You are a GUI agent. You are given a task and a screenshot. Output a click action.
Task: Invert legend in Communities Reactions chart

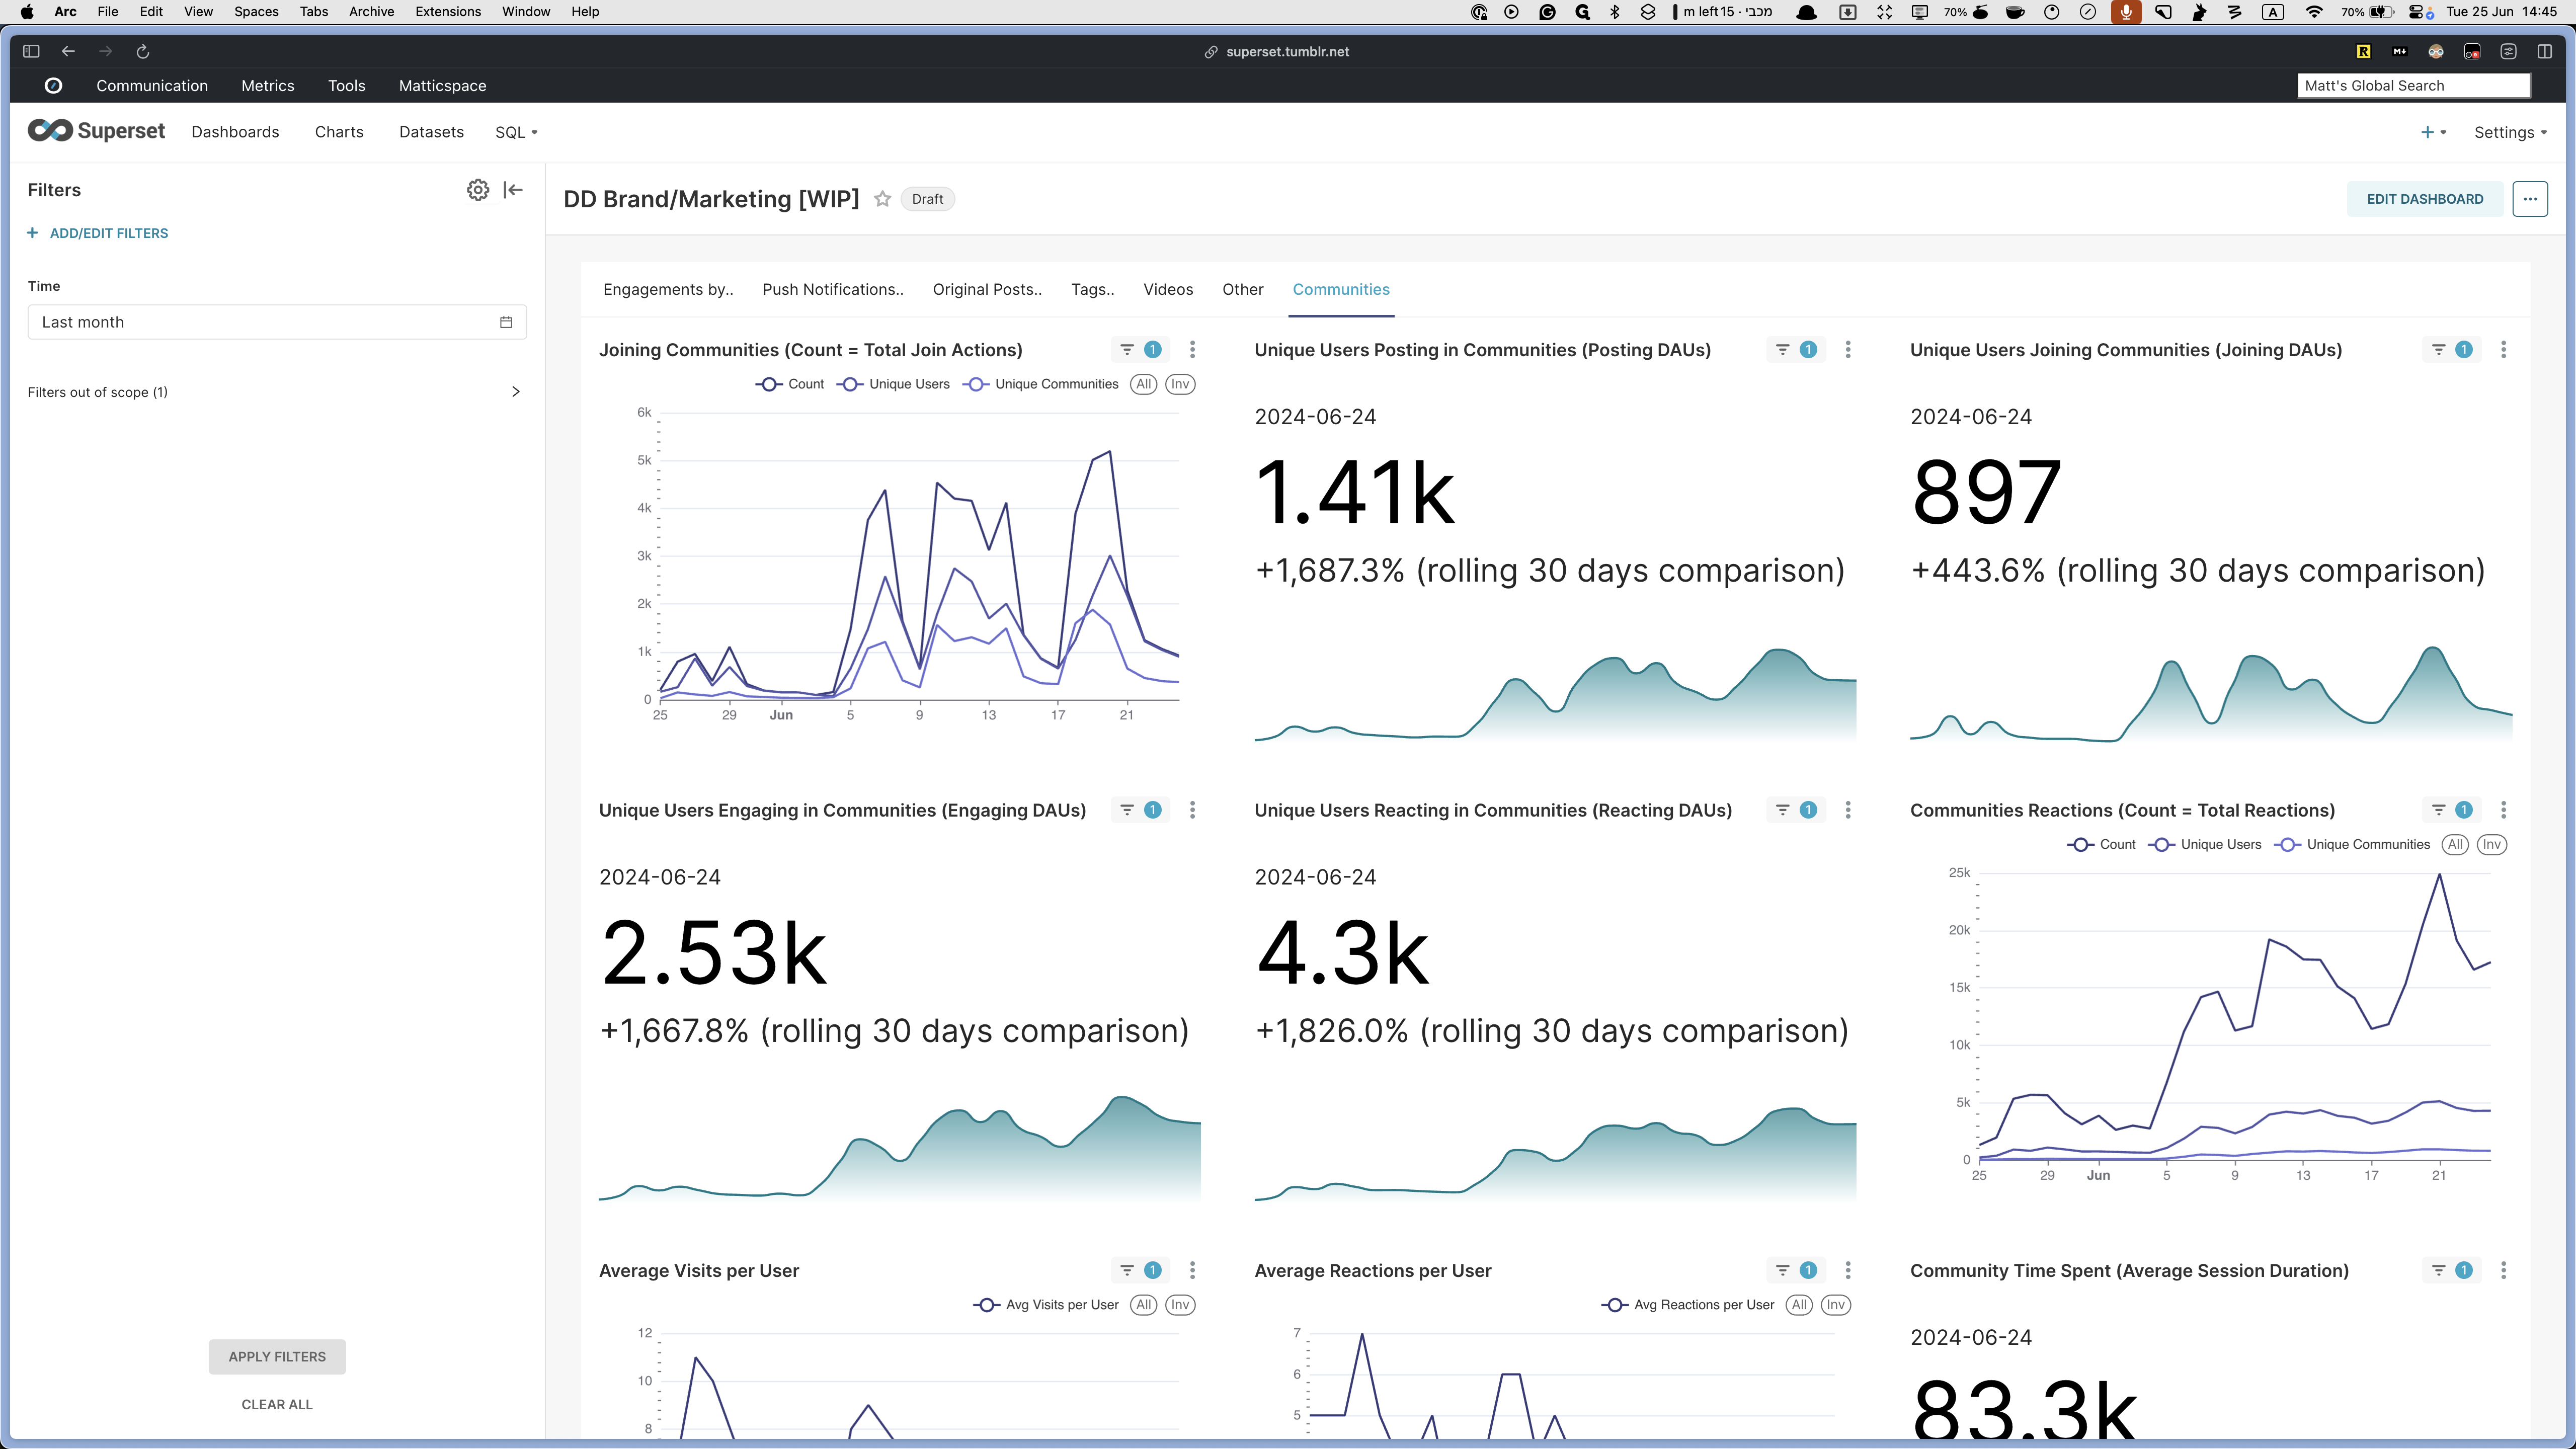[x=2492, y=844]
